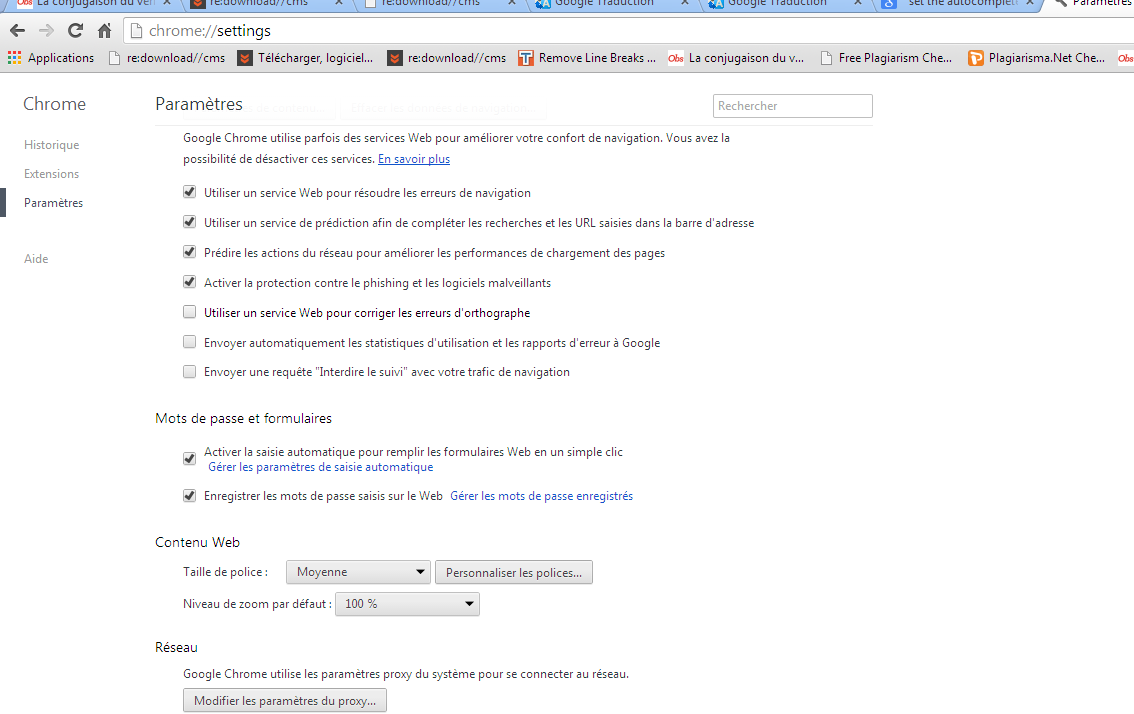The height and width of the screenshot is (714, 1134).
Task: Uncheck Prédire les actions du réseau
Action: tap(189, 252)
